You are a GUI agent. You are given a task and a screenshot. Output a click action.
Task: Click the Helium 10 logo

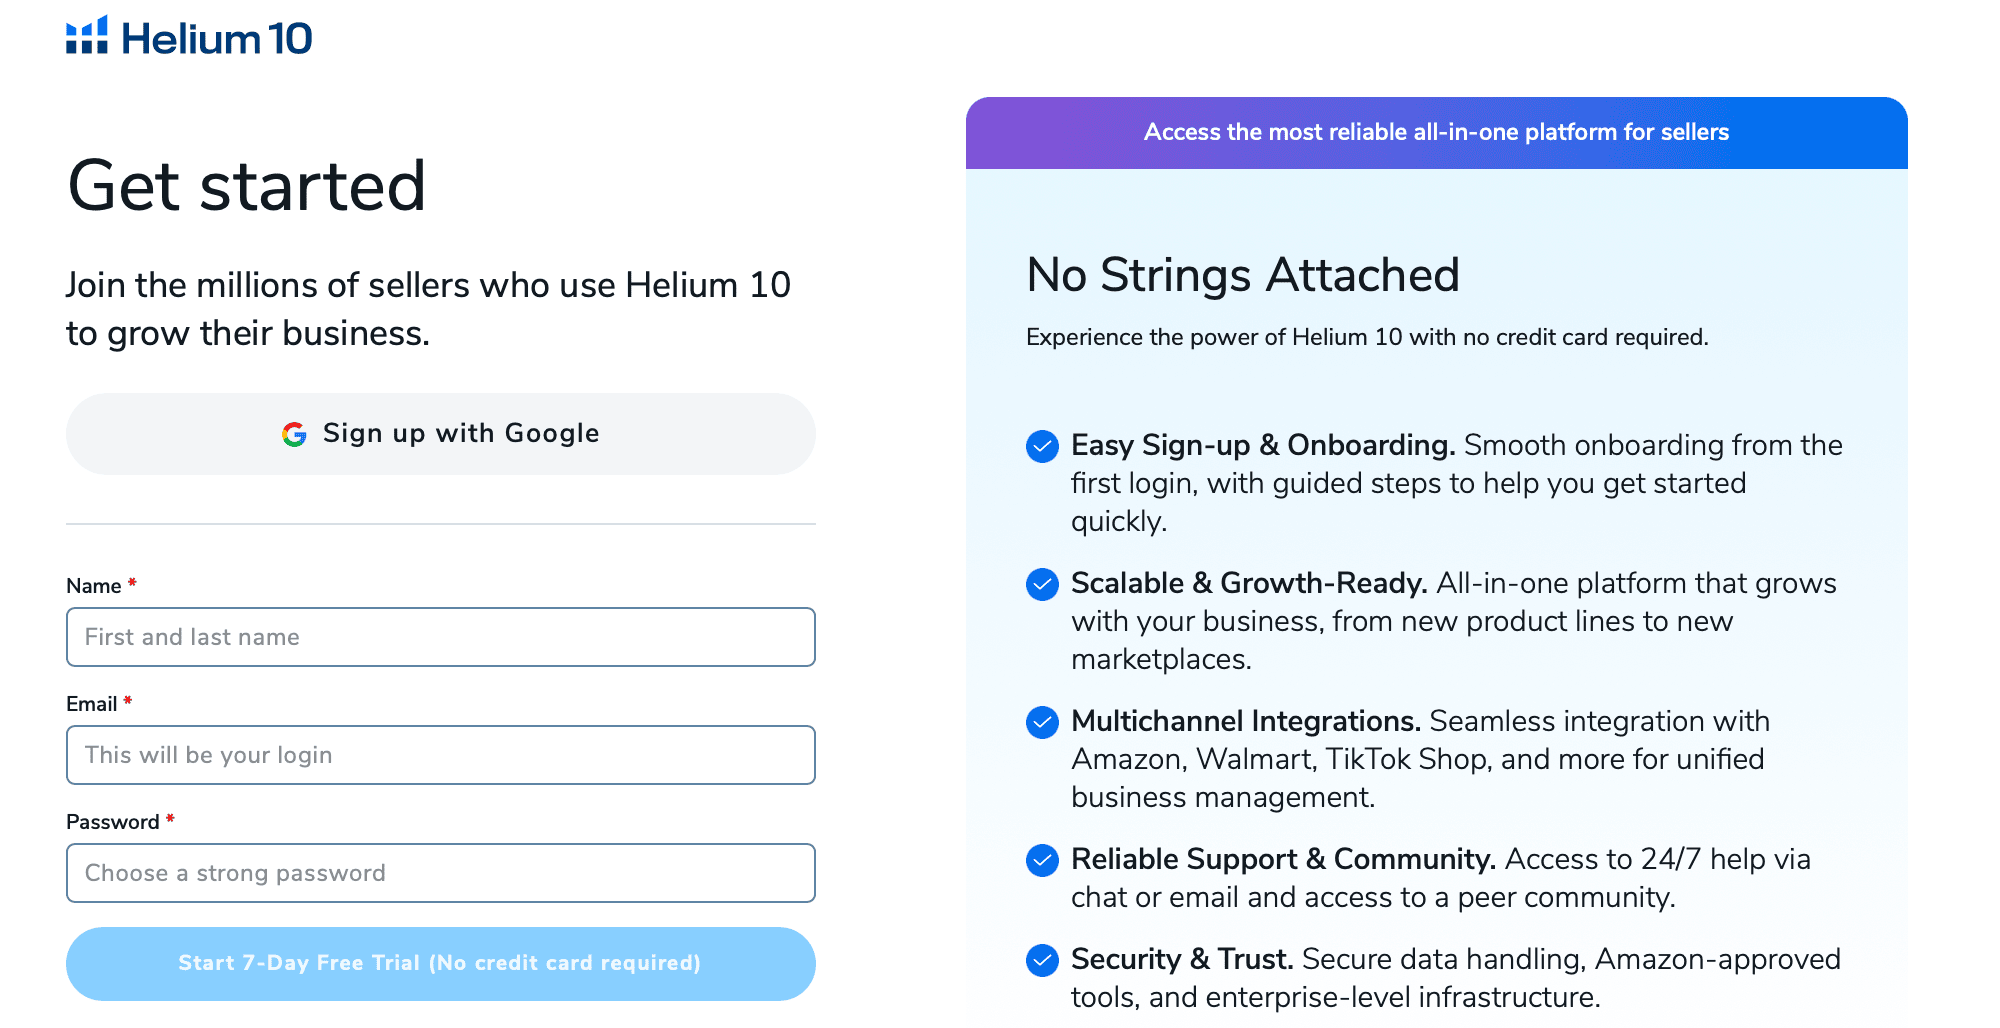point(189,38)
